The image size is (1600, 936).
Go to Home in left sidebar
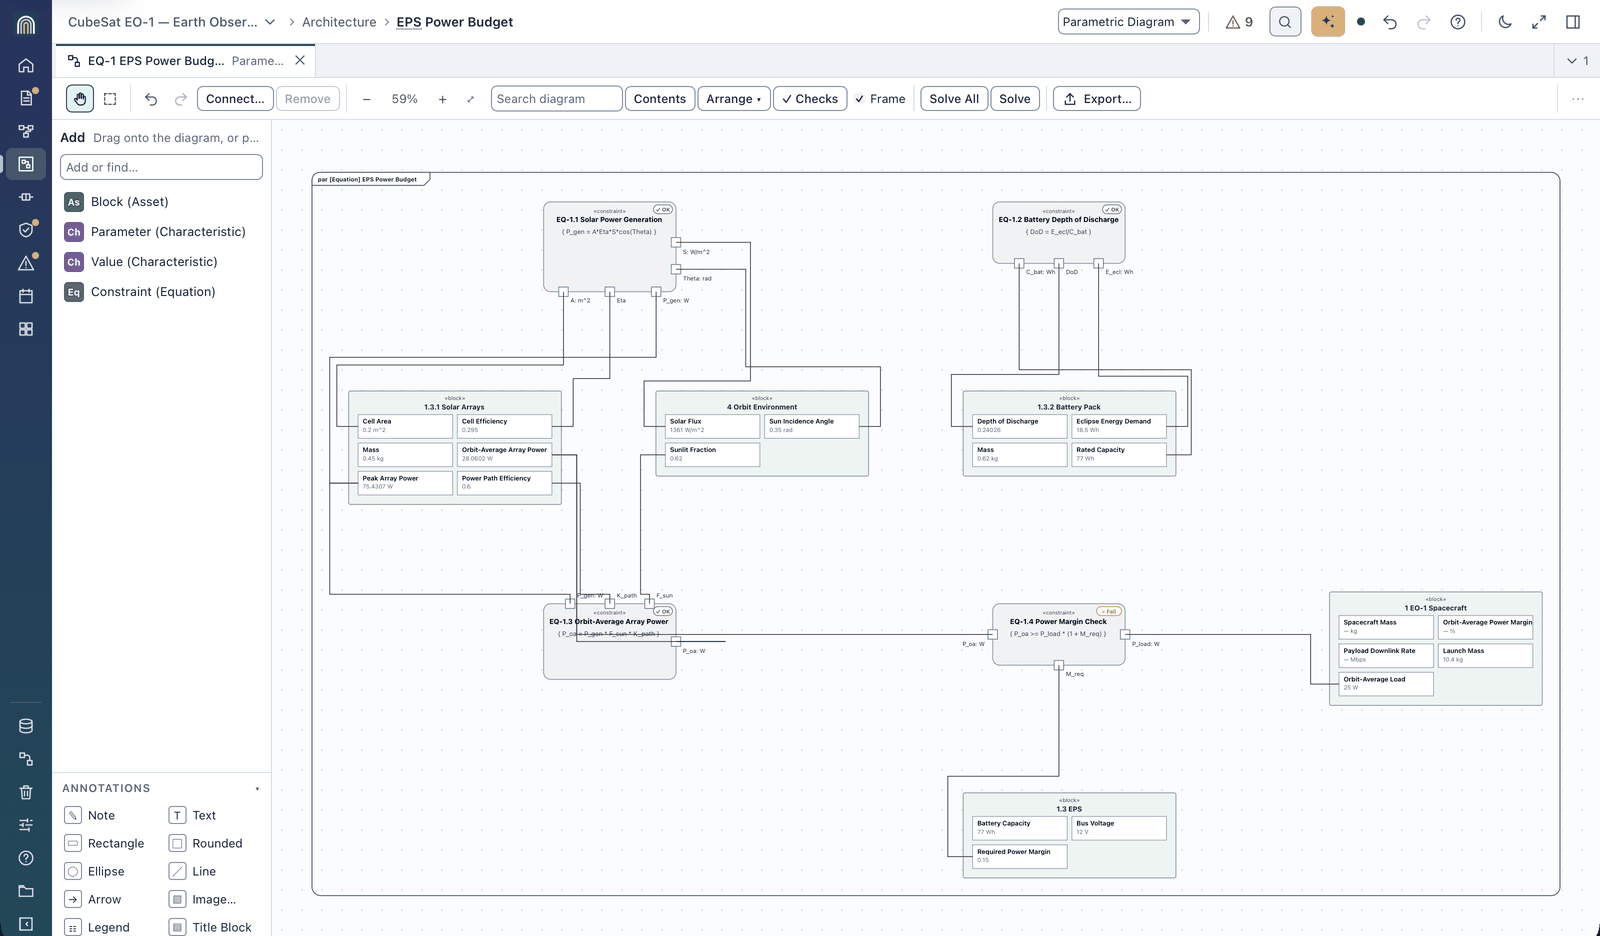pyautogui.click(x=26, y=65)
